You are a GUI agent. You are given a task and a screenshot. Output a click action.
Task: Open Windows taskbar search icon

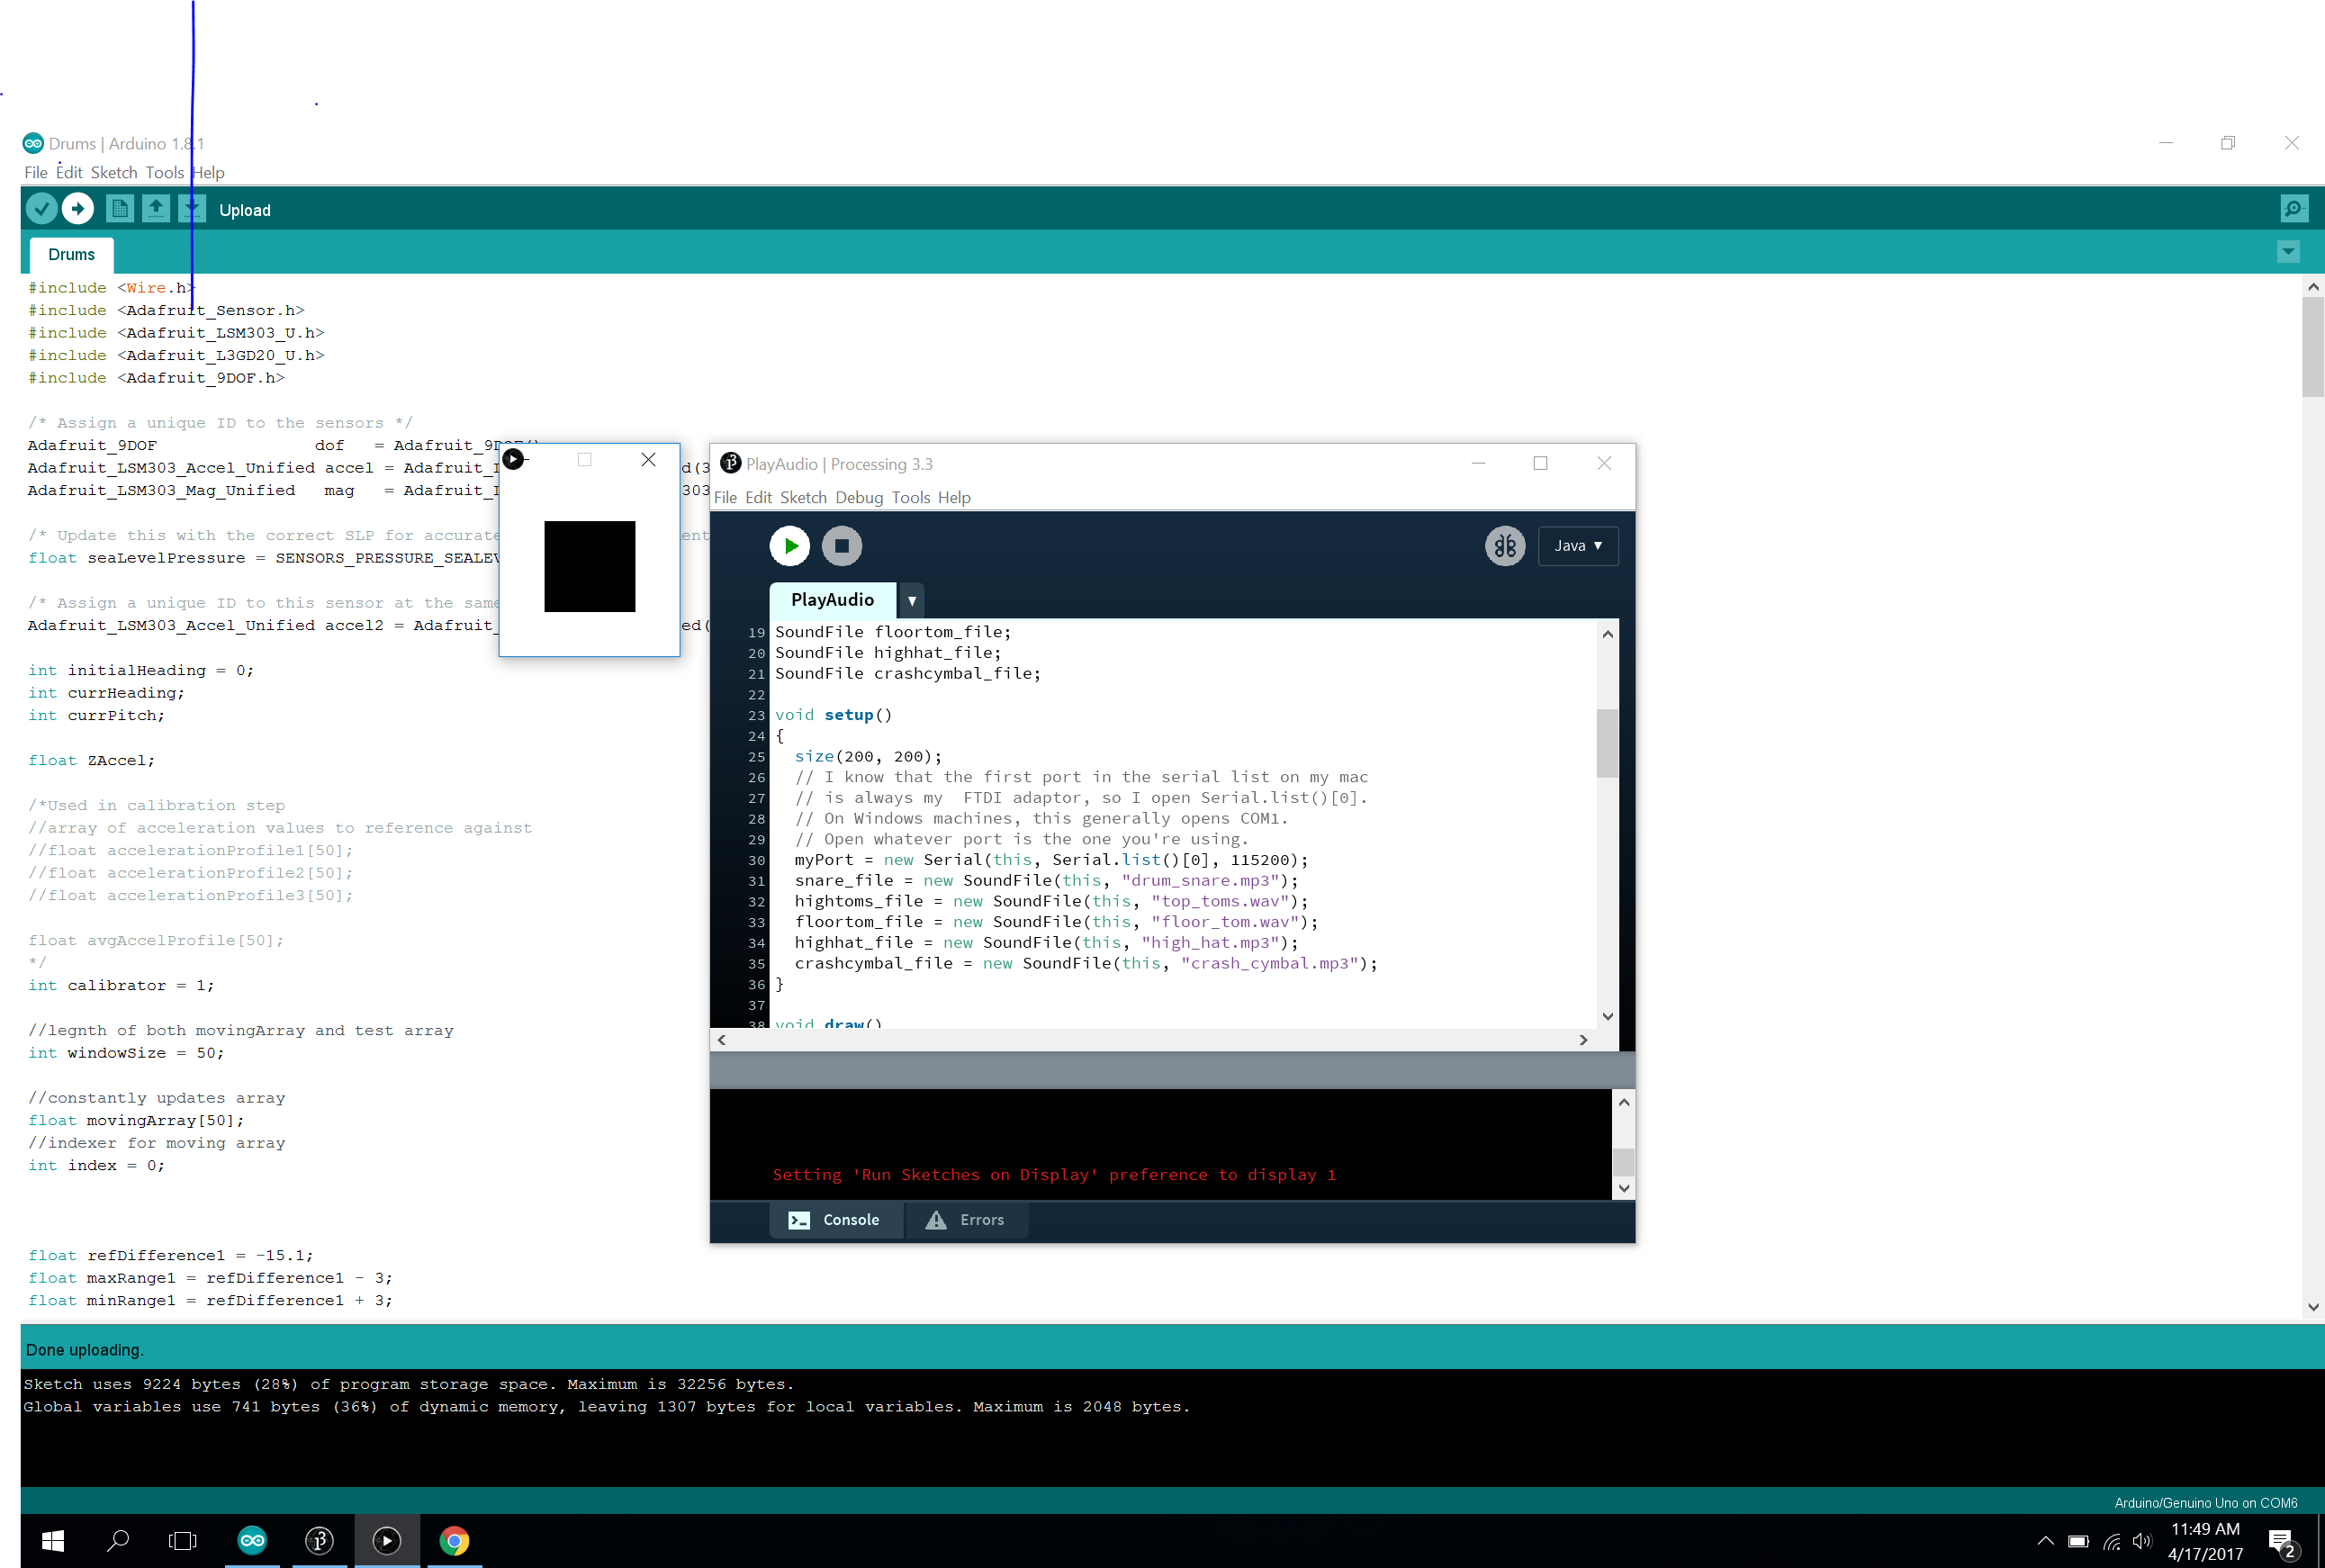point(118,1541)
